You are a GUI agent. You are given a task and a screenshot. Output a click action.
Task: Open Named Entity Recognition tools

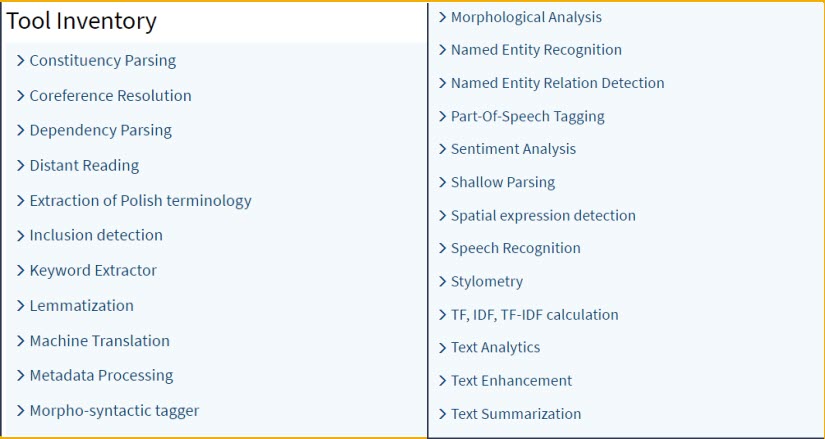pyautogui.click(x=536, y=50)
